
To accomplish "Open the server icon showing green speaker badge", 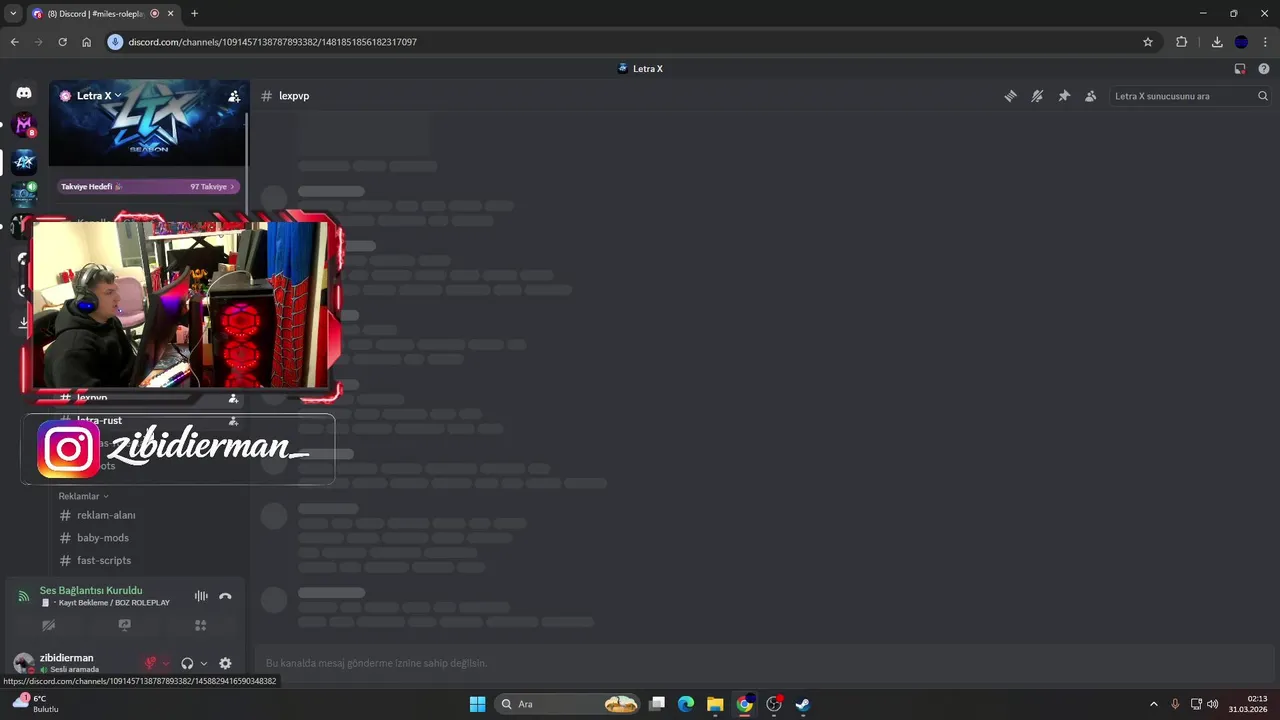I will tap(24, 193).
